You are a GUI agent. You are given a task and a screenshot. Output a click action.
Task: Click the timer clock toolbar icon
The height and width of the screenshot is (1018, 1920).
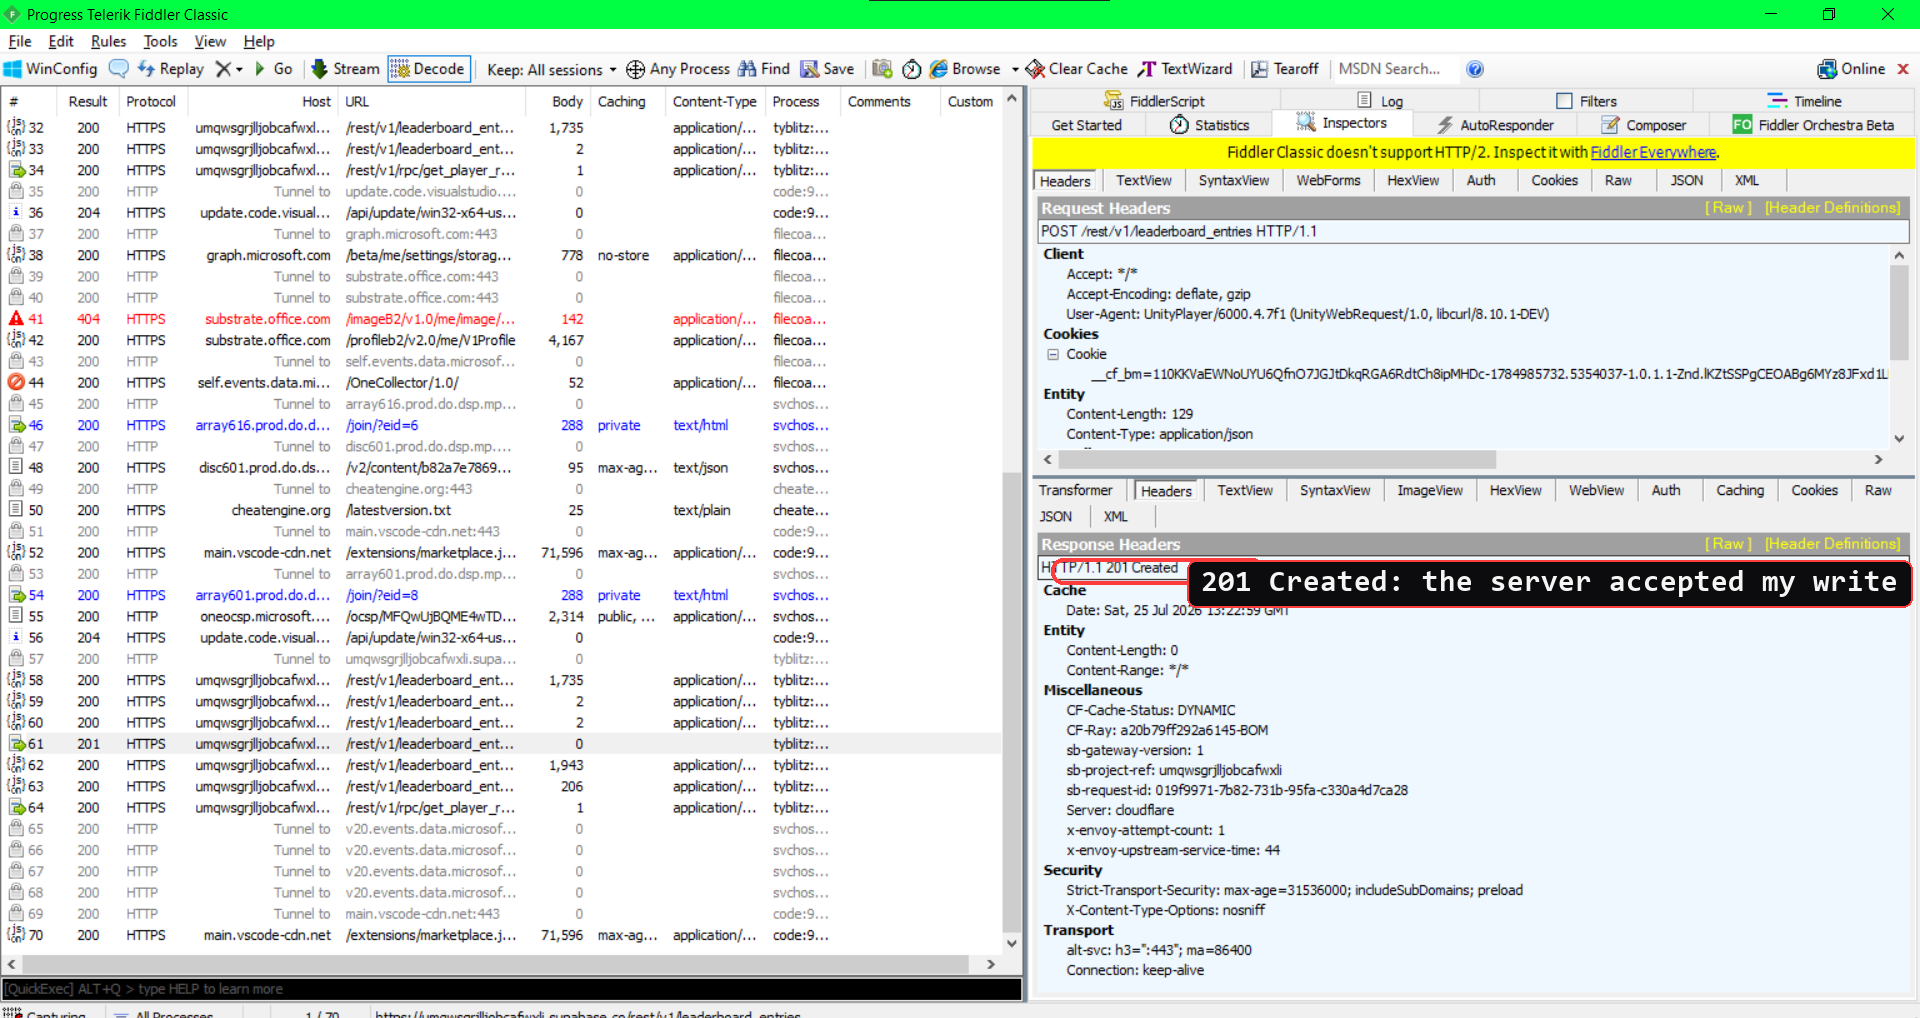tap(911, 69)
